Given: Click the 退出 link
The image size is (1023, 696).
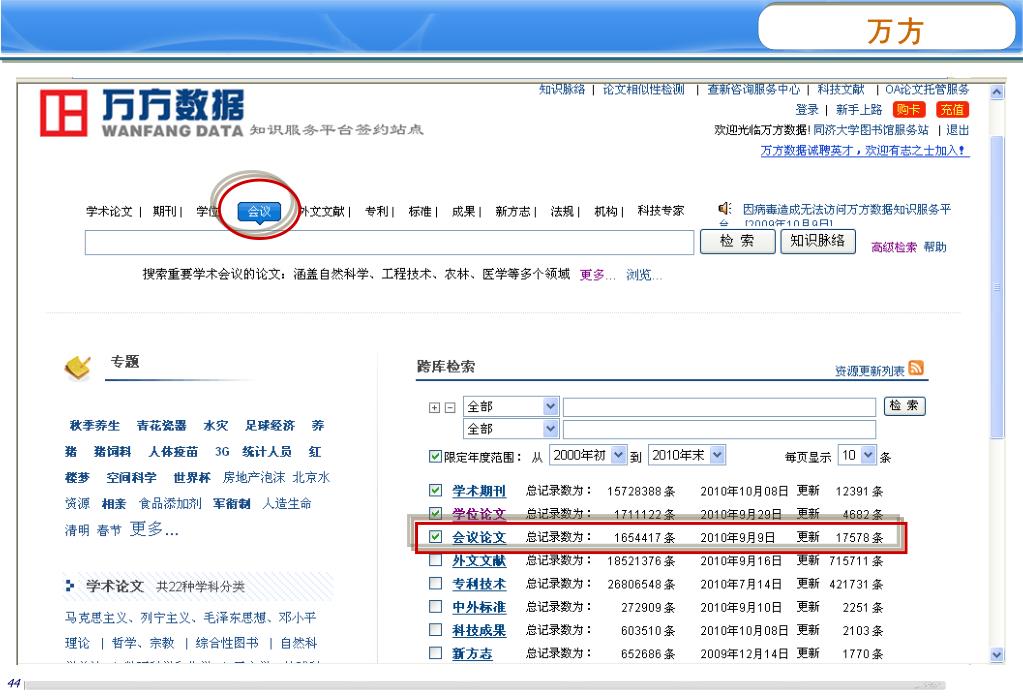Looking at the screenshot, I should [x=958, y=130].
